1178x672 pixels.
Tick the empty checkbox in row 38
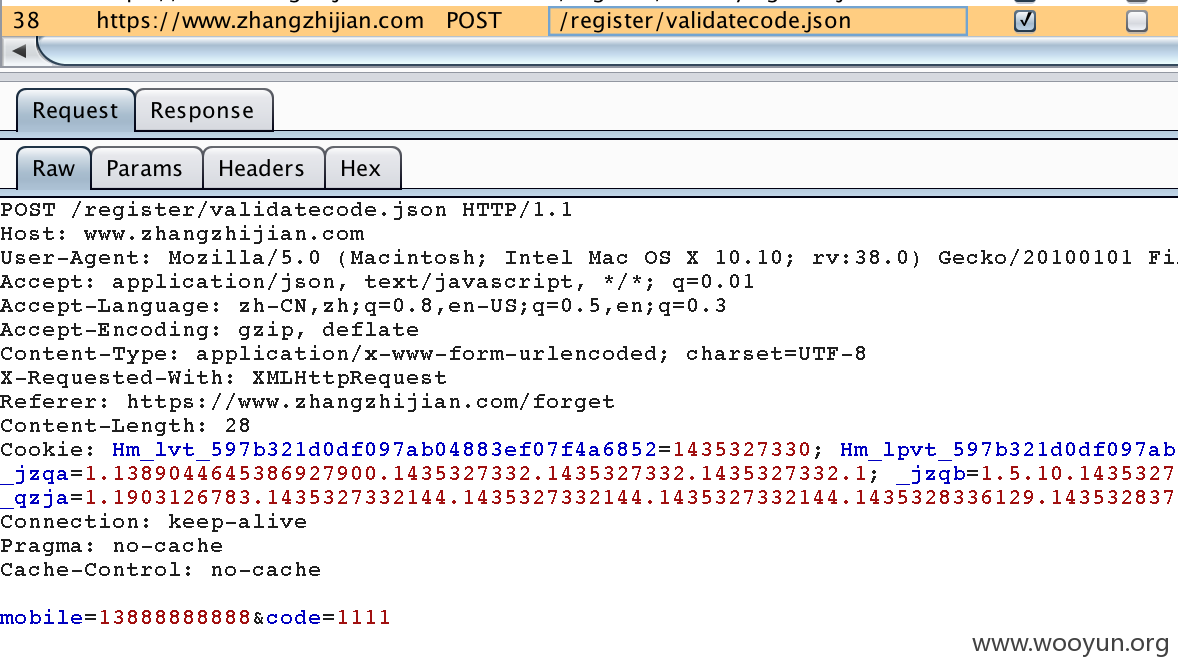(x=1137, y=21)
